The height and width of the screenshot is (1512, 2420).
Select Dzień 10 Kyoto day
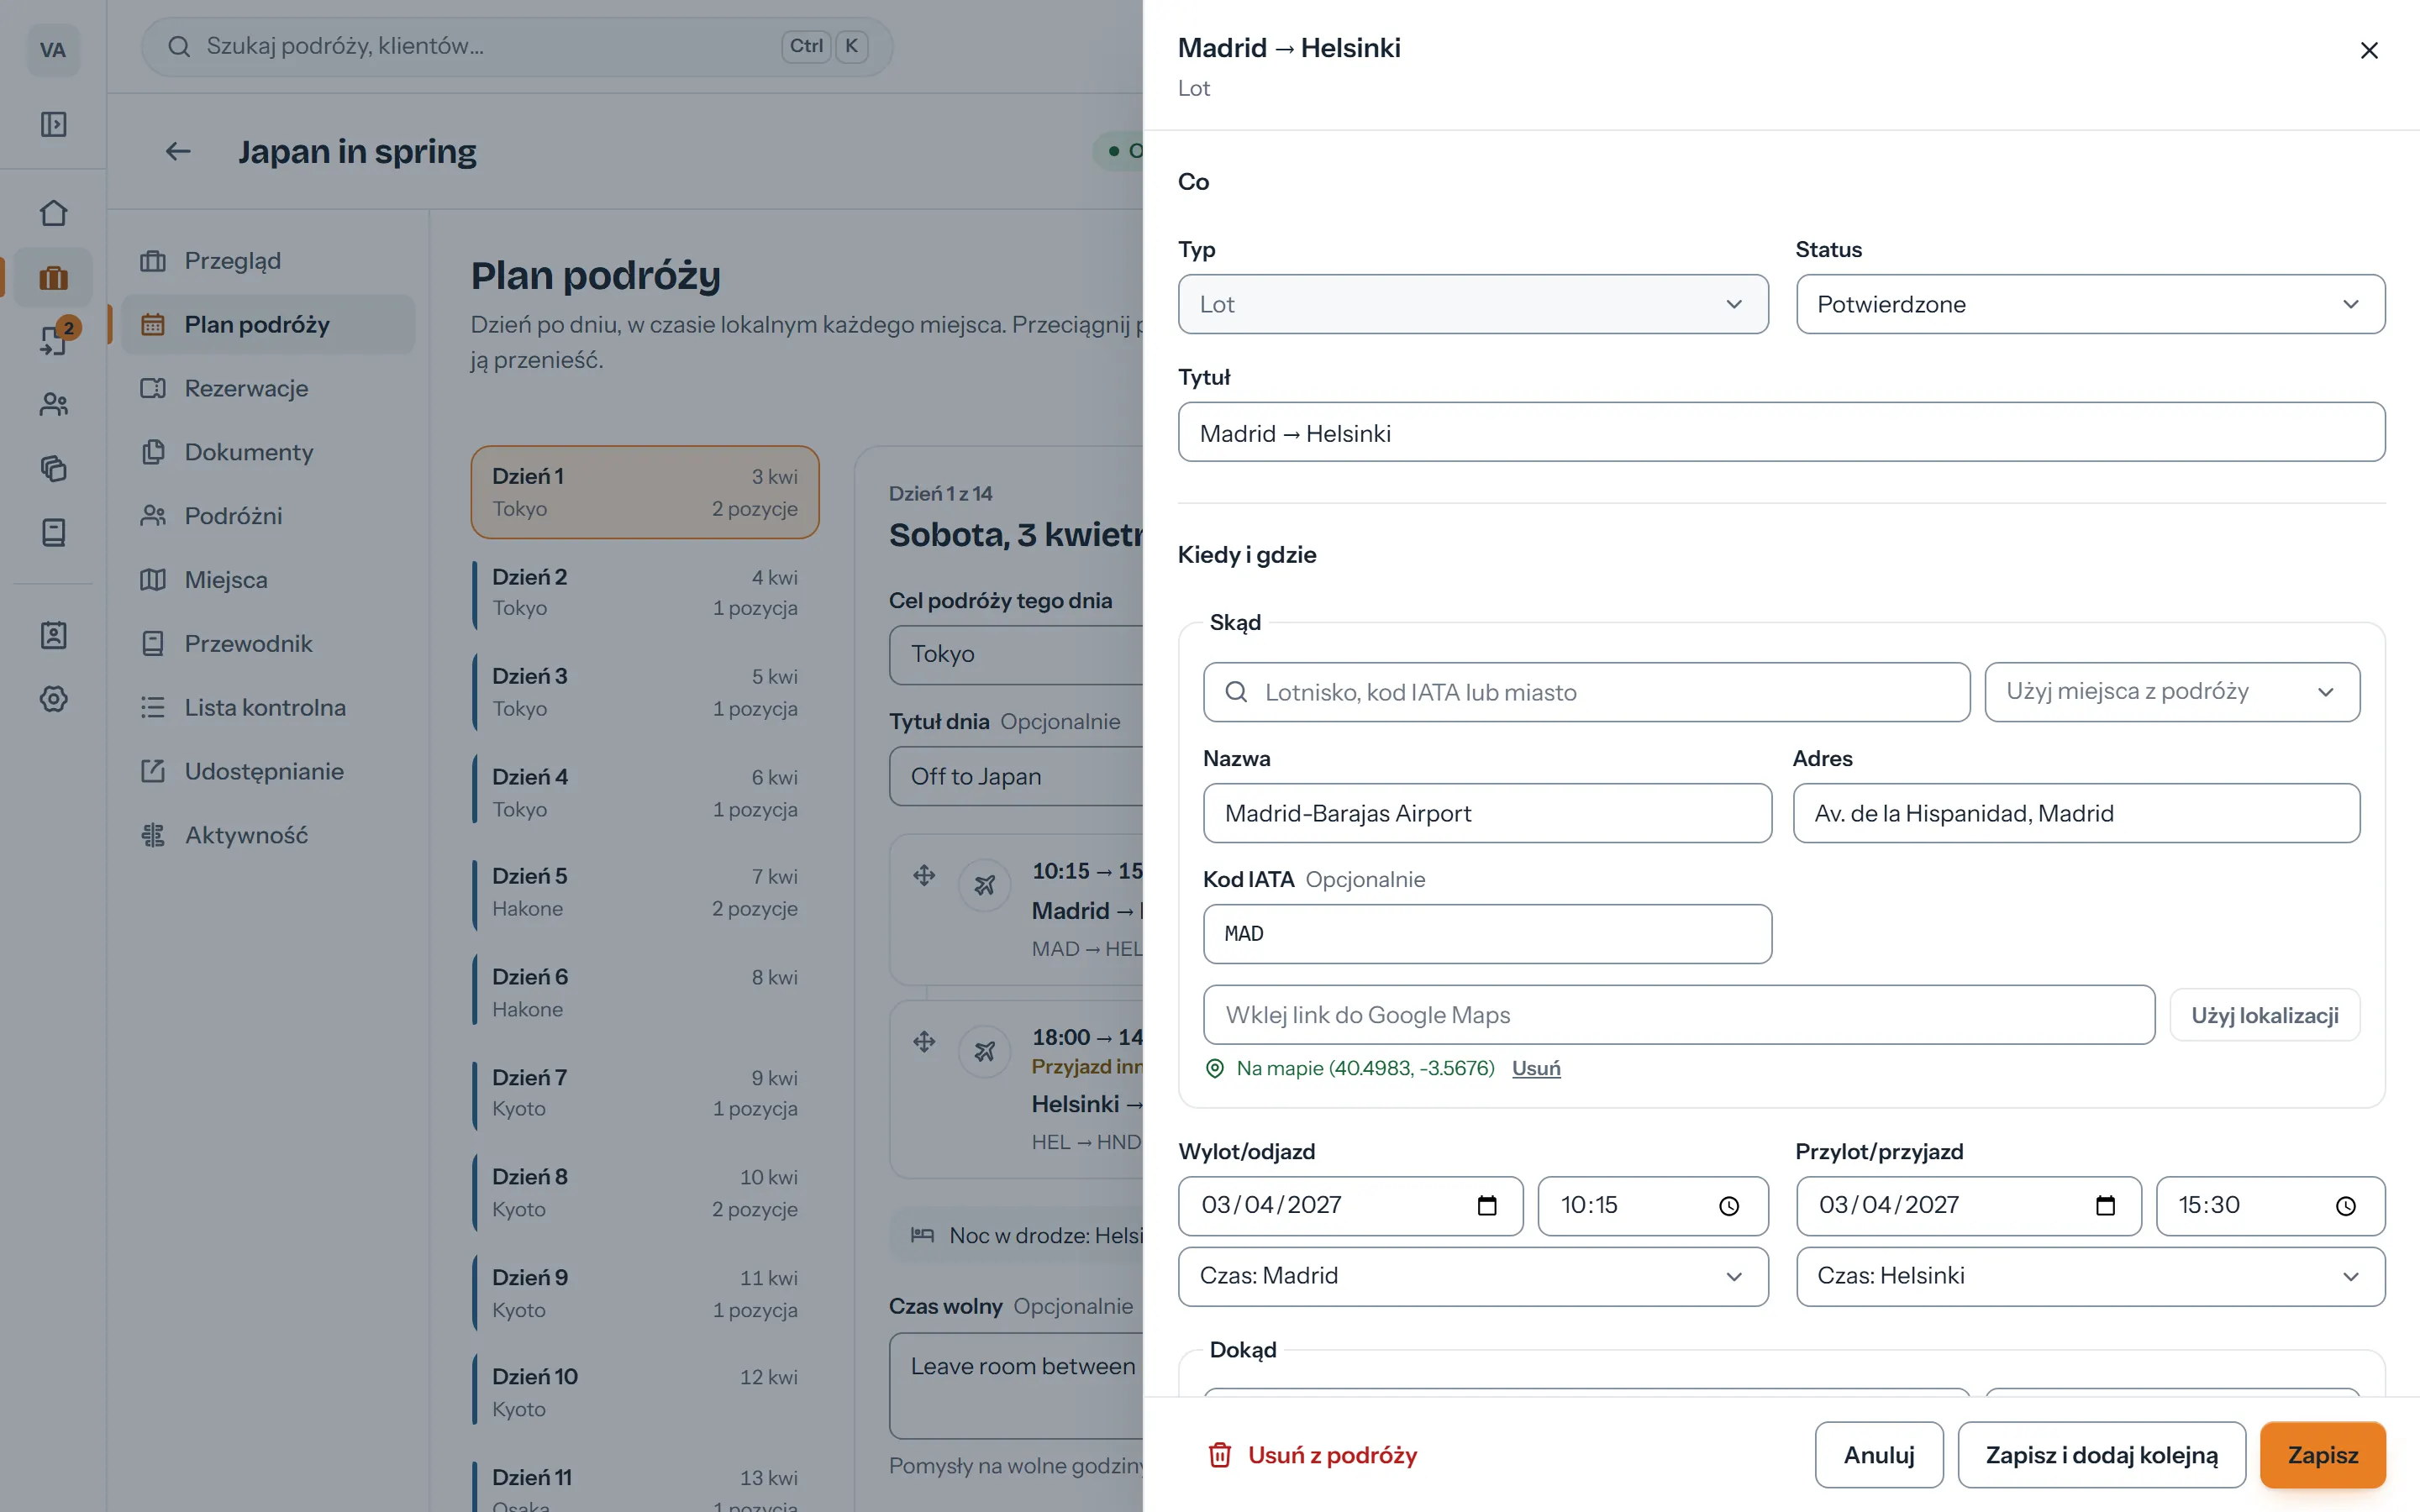(645, 1392)
